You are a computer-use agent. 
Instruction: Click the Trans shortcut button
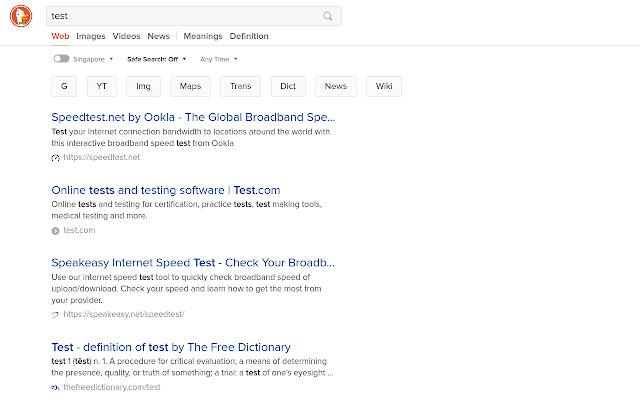click(x=240, y=86)
